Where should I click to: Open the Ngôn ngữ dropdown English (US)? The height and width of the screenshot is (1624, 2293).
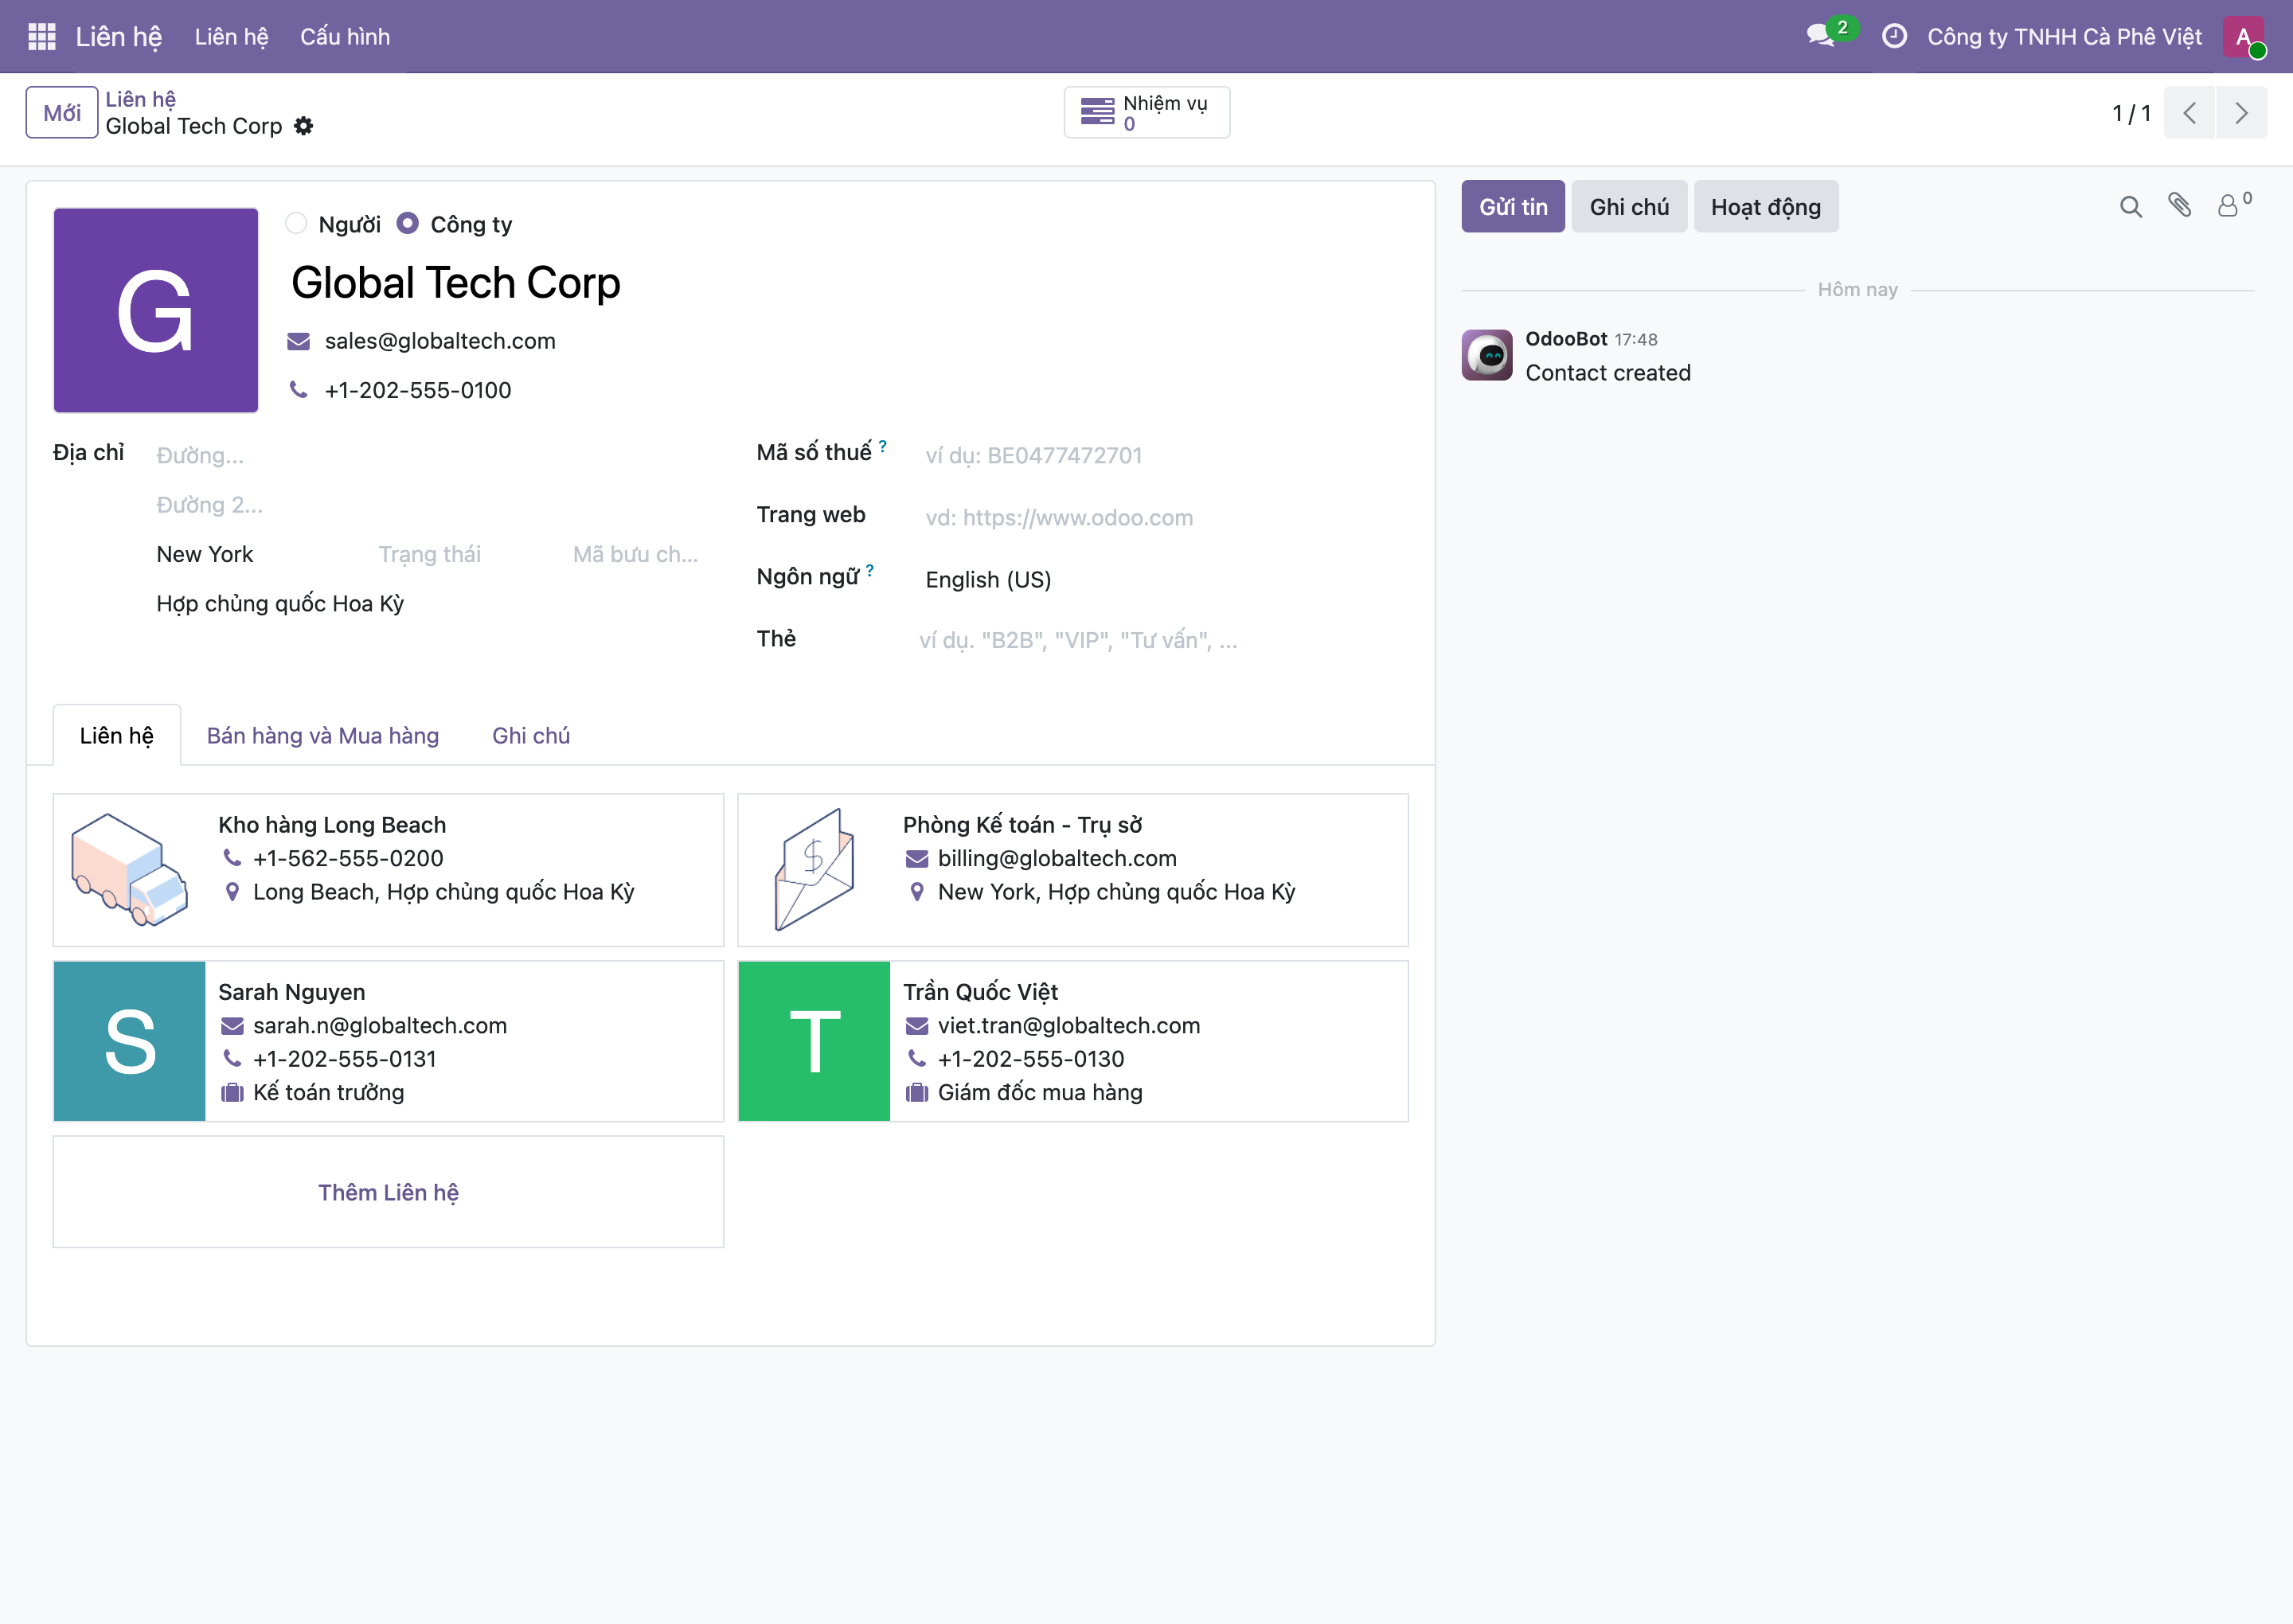pos(1165,580)
